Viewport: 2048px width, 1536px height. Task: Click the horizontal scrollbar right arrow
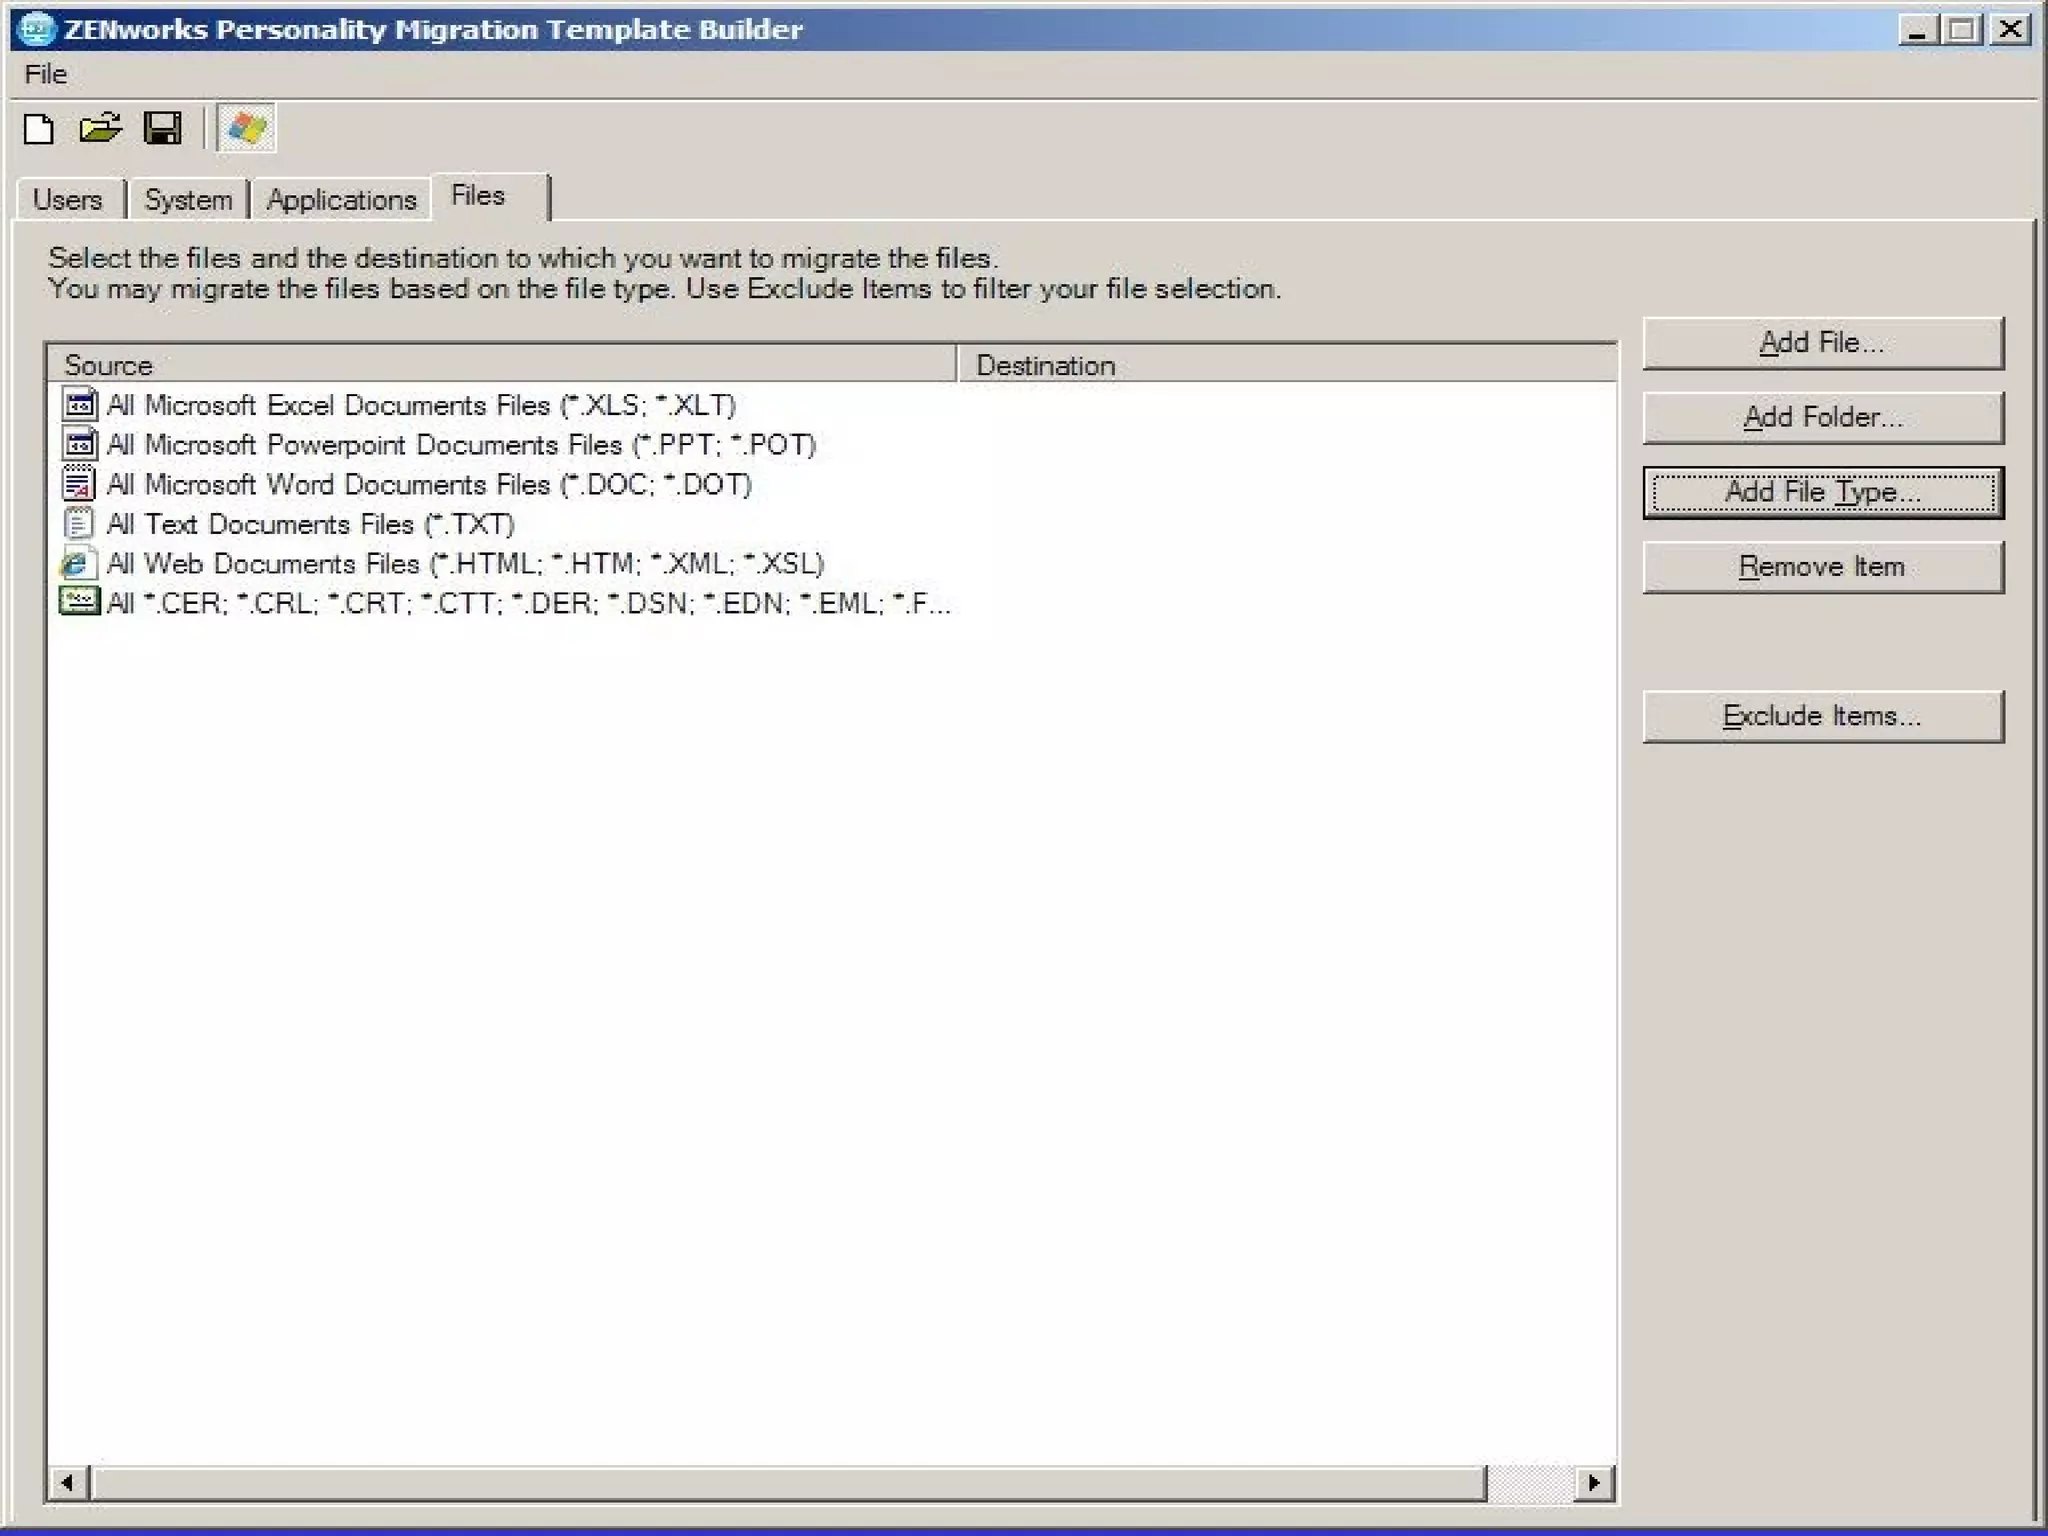(x=1594, y=1482)
